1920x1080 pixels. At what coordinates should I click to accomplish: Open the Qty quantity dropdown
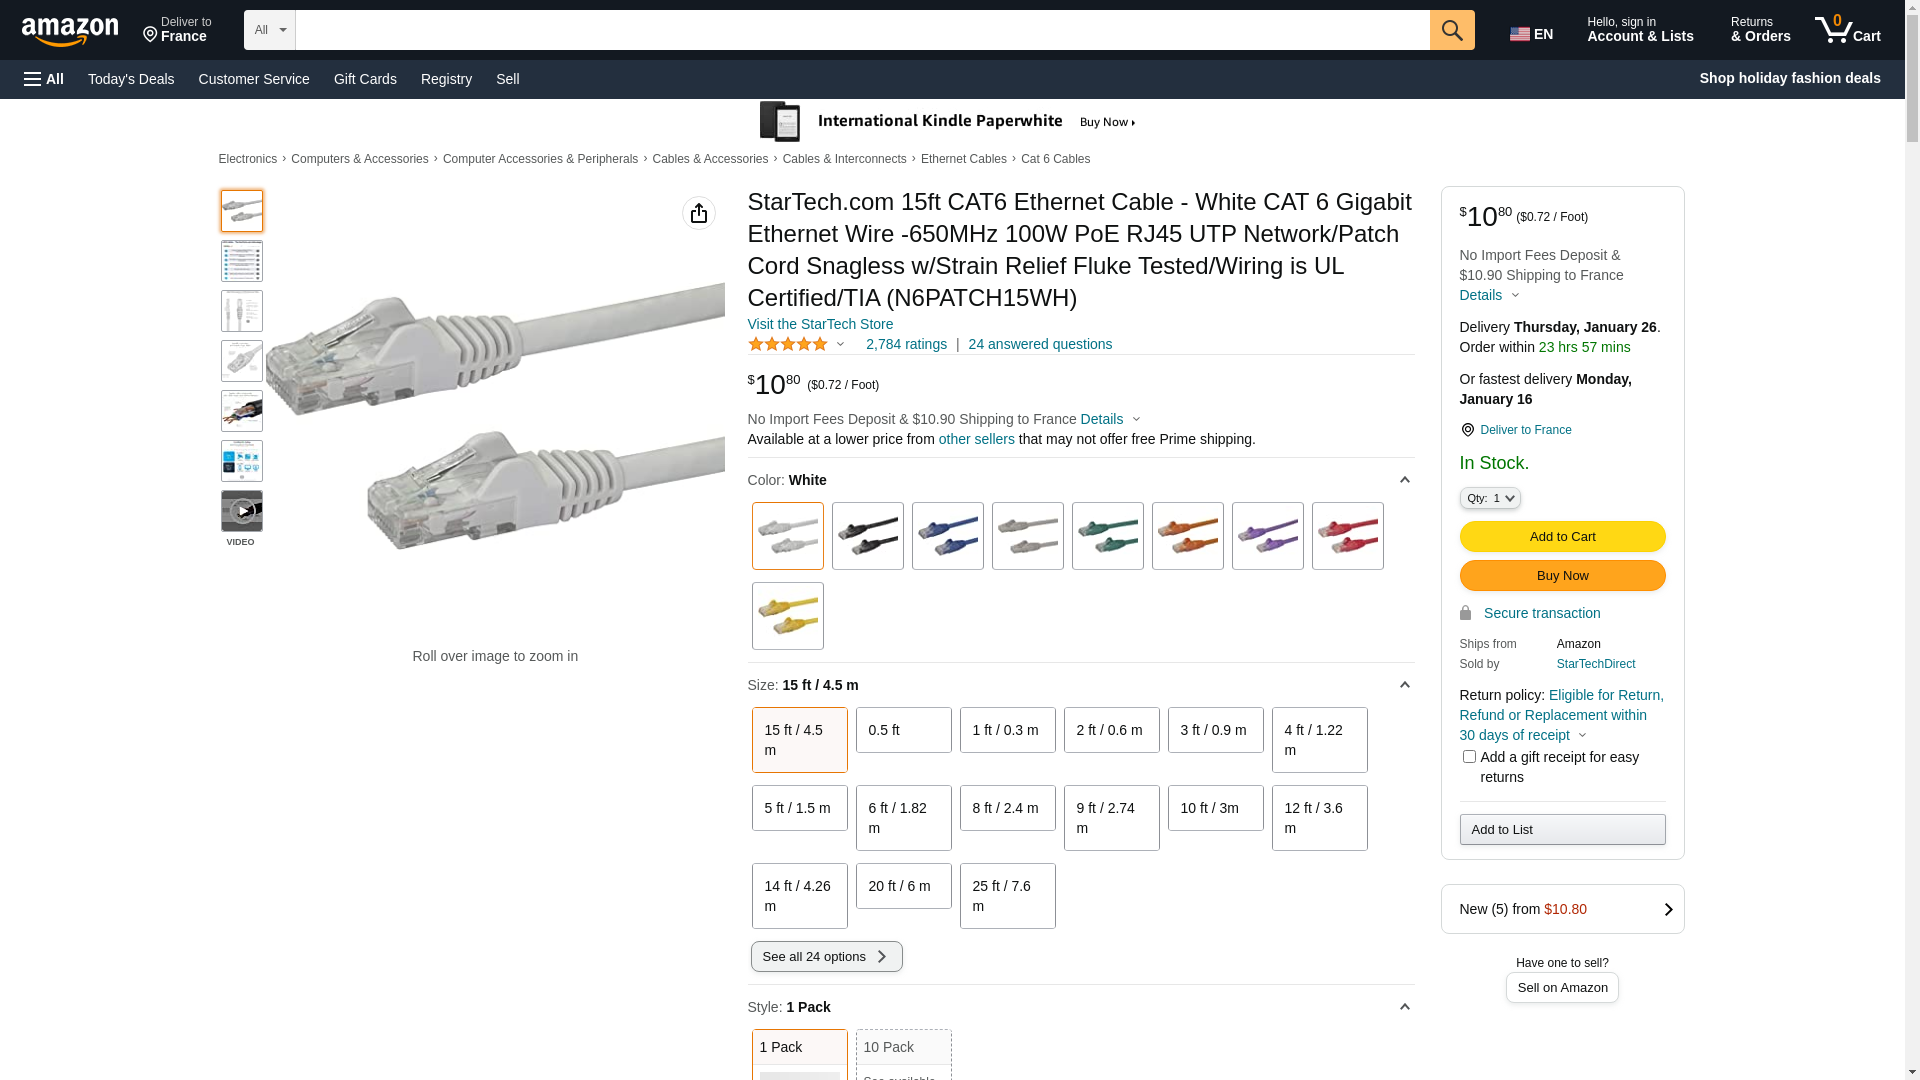coord(1490,498)
